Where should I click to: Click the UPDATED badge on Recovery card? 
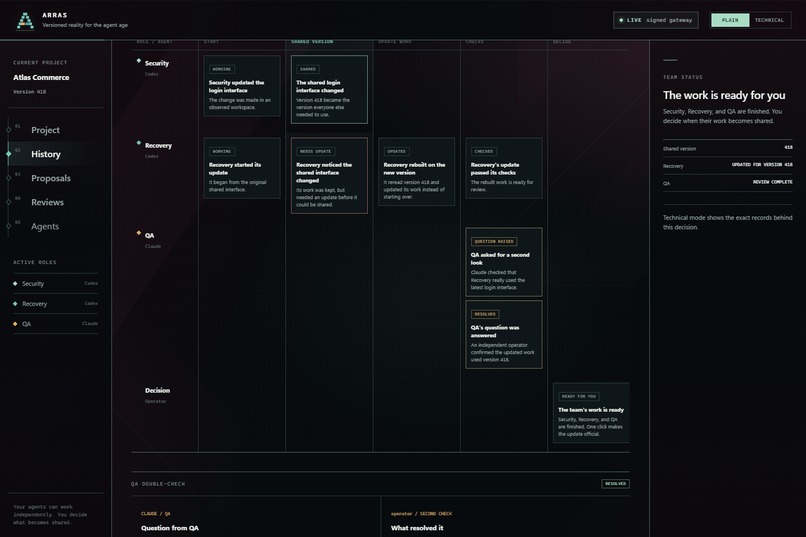(x=396, y=152)
